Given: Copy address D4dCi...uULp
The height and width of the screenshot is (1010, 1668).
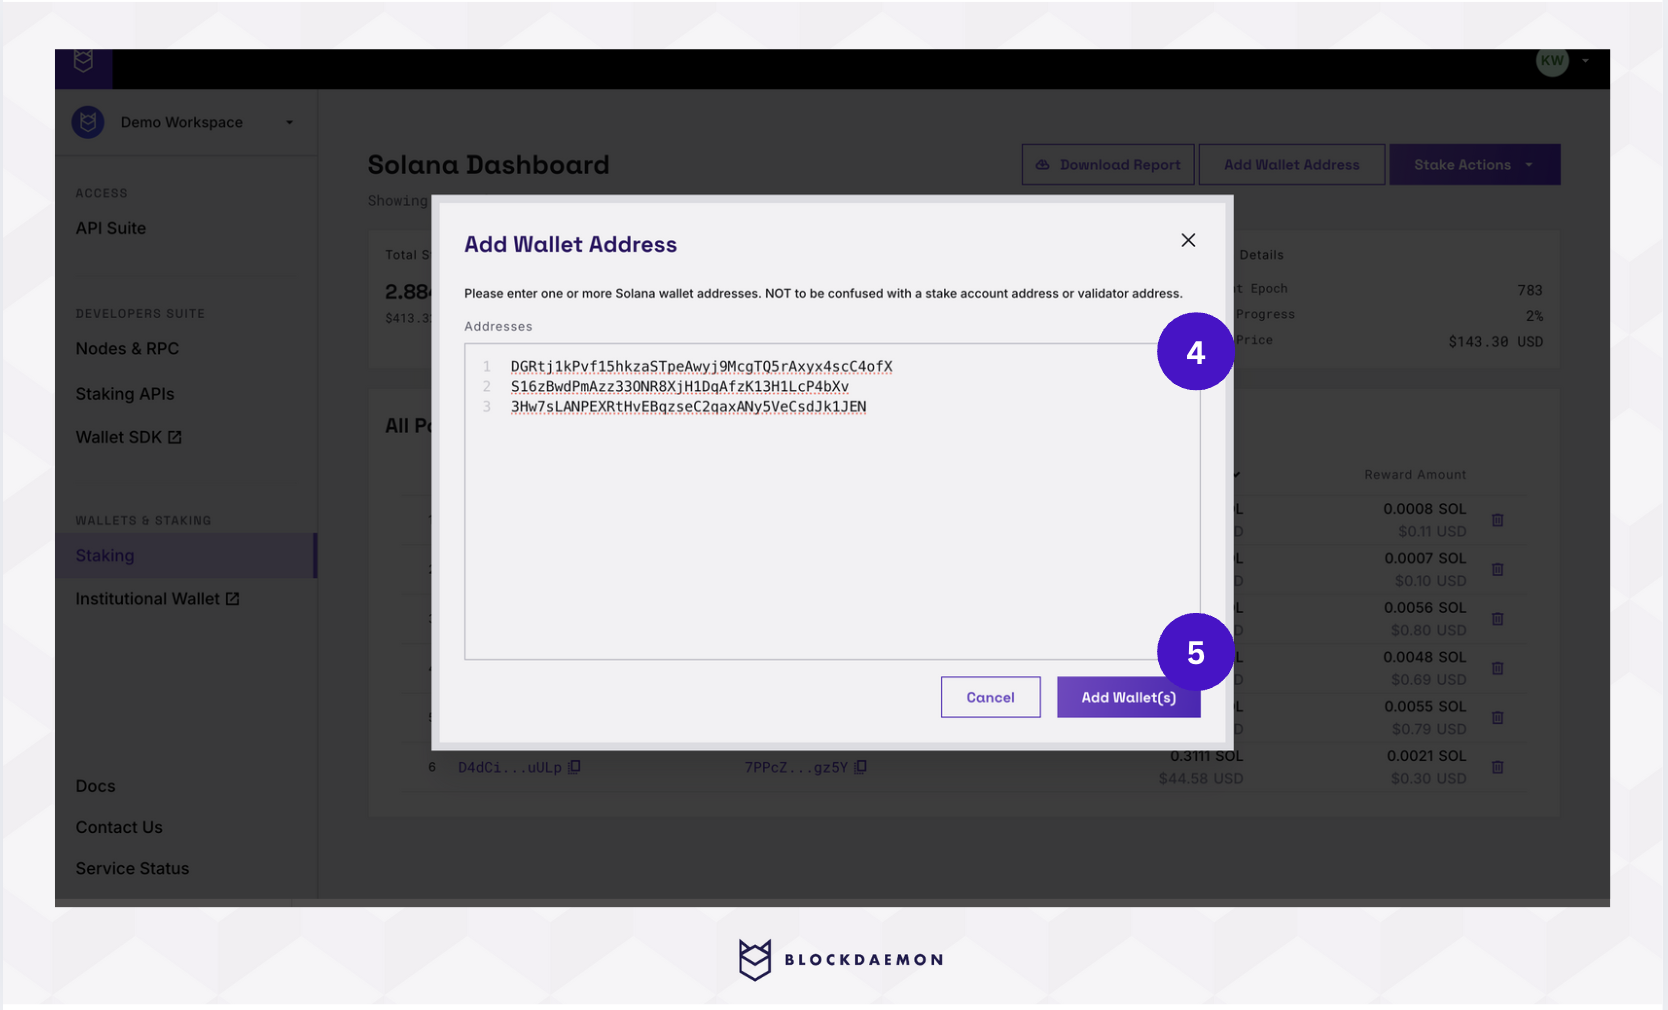Looking at the screenshot, I should point(575,767).
